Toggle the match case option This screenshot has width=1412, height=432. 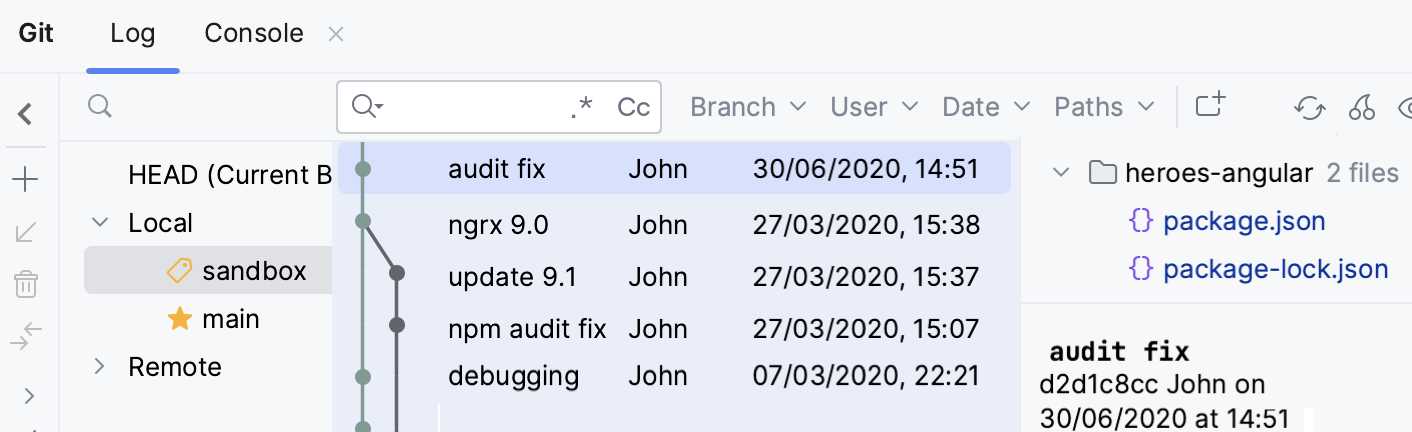[x=633, y=107]
